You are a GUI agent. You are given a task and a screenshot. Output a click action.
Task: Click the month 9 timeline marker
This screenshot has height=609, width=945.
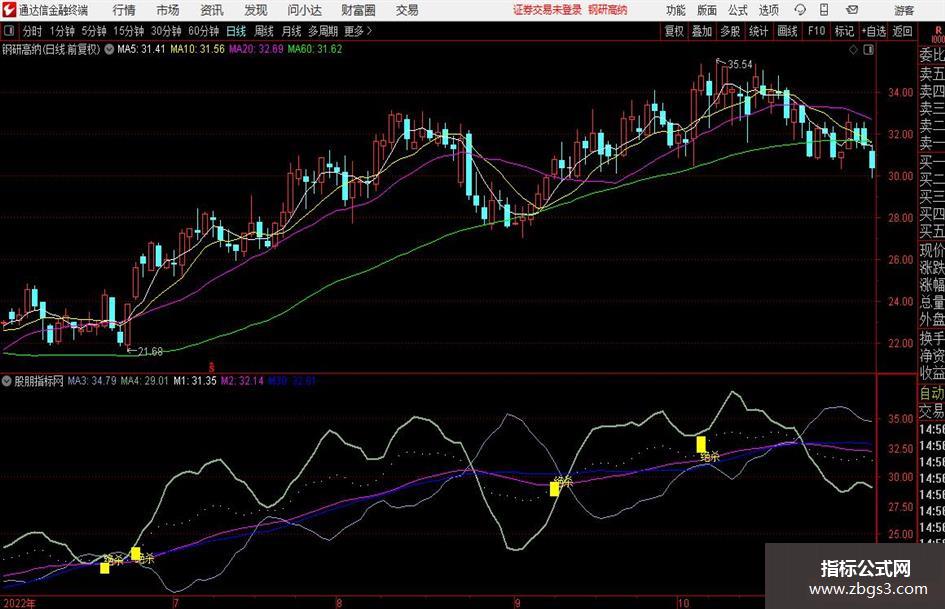tap(517, 603)
